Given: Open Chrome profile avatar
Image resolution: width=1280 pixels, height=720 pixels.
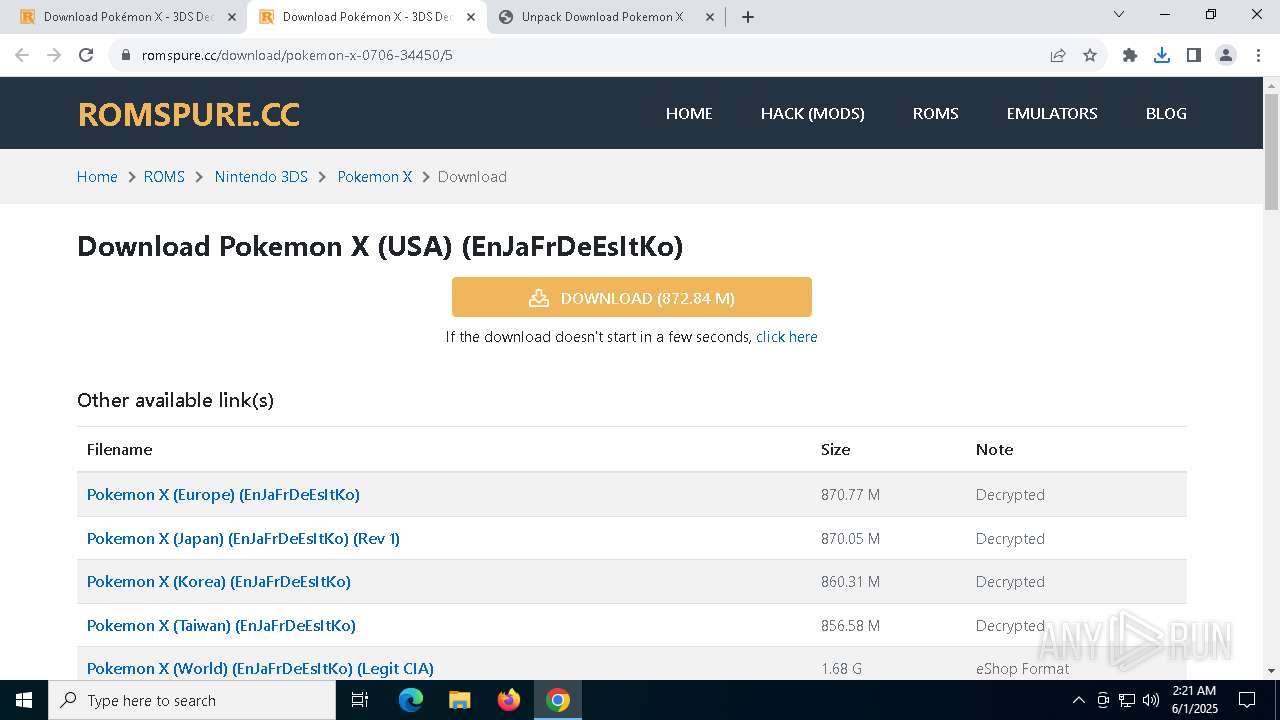Looking at the screenshot, I should [1226, 55].
